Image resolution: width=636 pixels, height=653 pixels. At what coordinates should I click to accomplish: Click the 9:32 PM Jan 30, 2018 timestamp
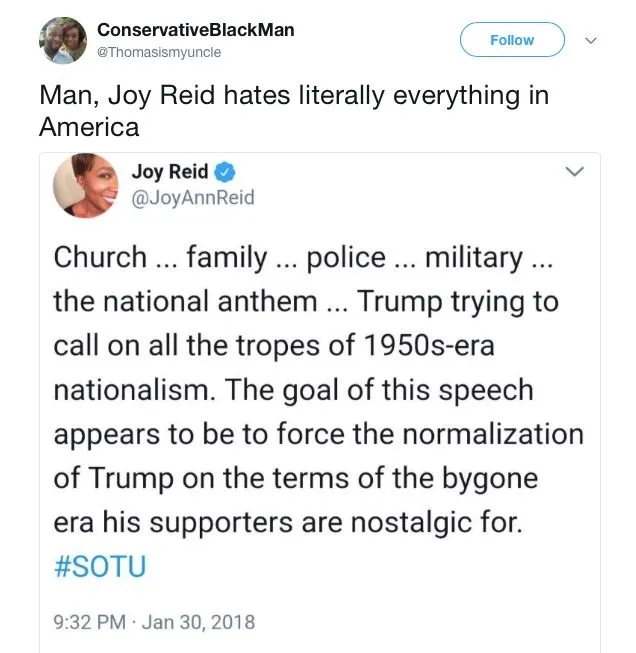pos(154,622)
